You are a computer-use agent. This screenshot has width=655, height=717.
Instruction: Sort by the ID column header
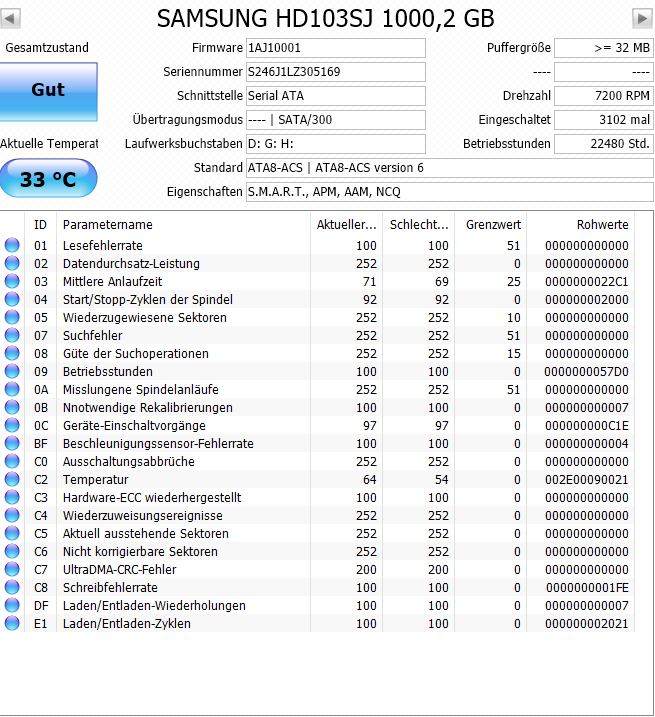(40, 225)
